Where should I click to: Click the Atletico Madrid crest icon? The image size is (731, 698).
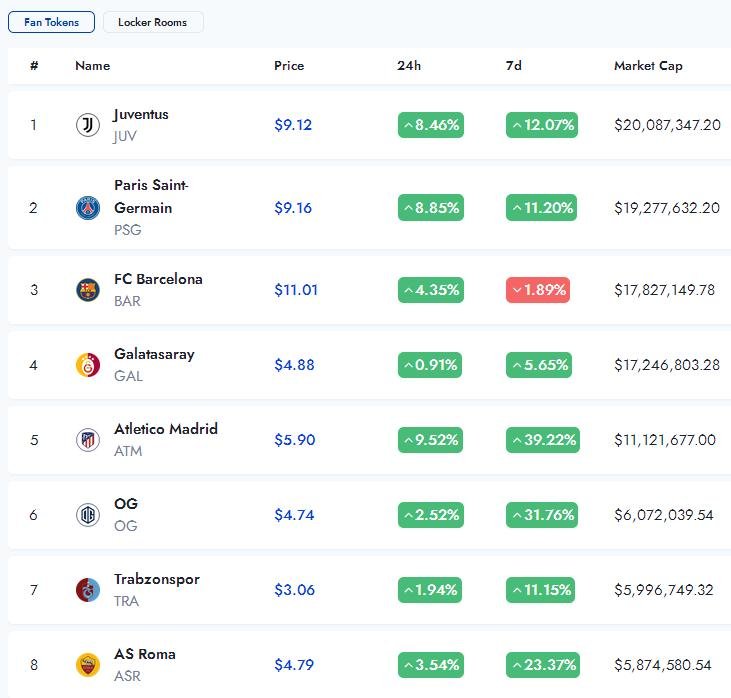[88, 440]
